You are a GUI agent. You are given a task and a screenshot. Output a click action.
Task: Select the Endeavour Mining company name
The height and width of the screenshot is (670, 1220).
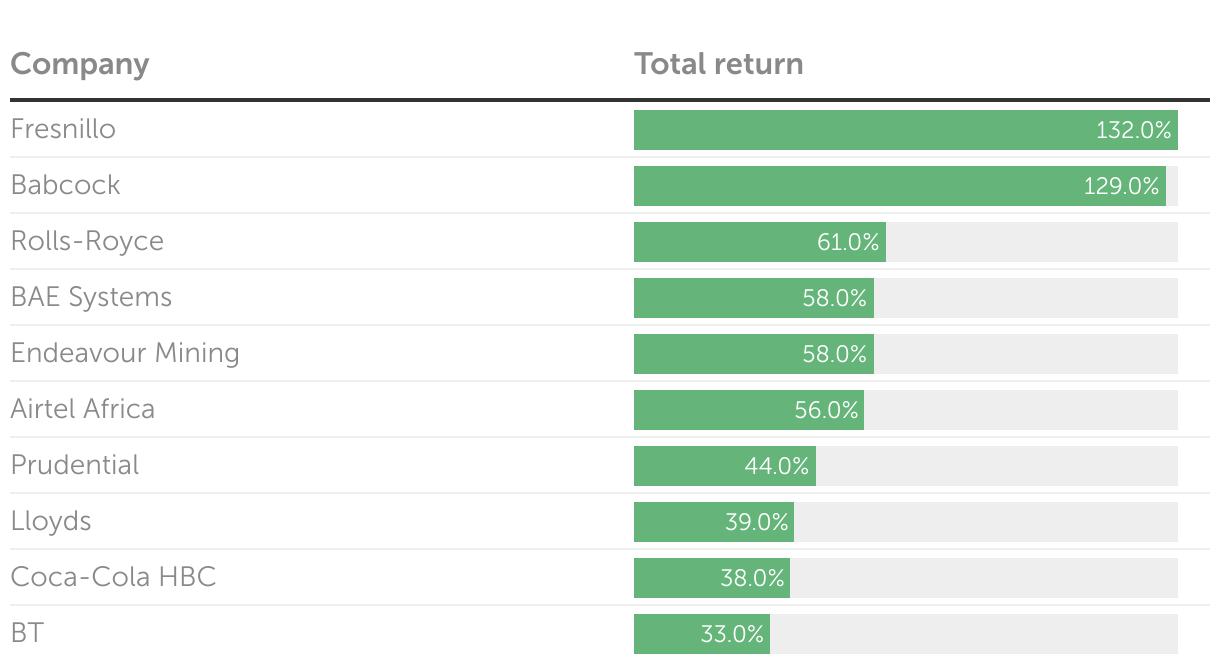125,353
